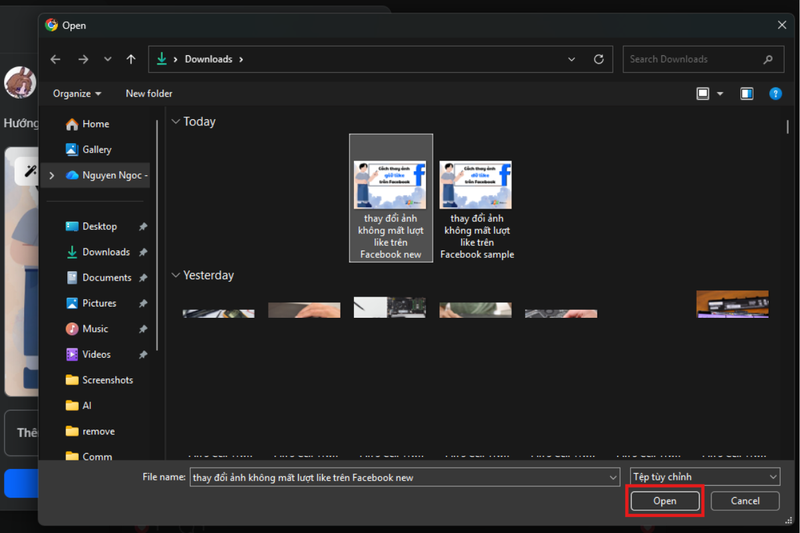Go forward with the right arrow
This screenshot has height=533, width=800.
pyautogui.click(x=83, y=59)
